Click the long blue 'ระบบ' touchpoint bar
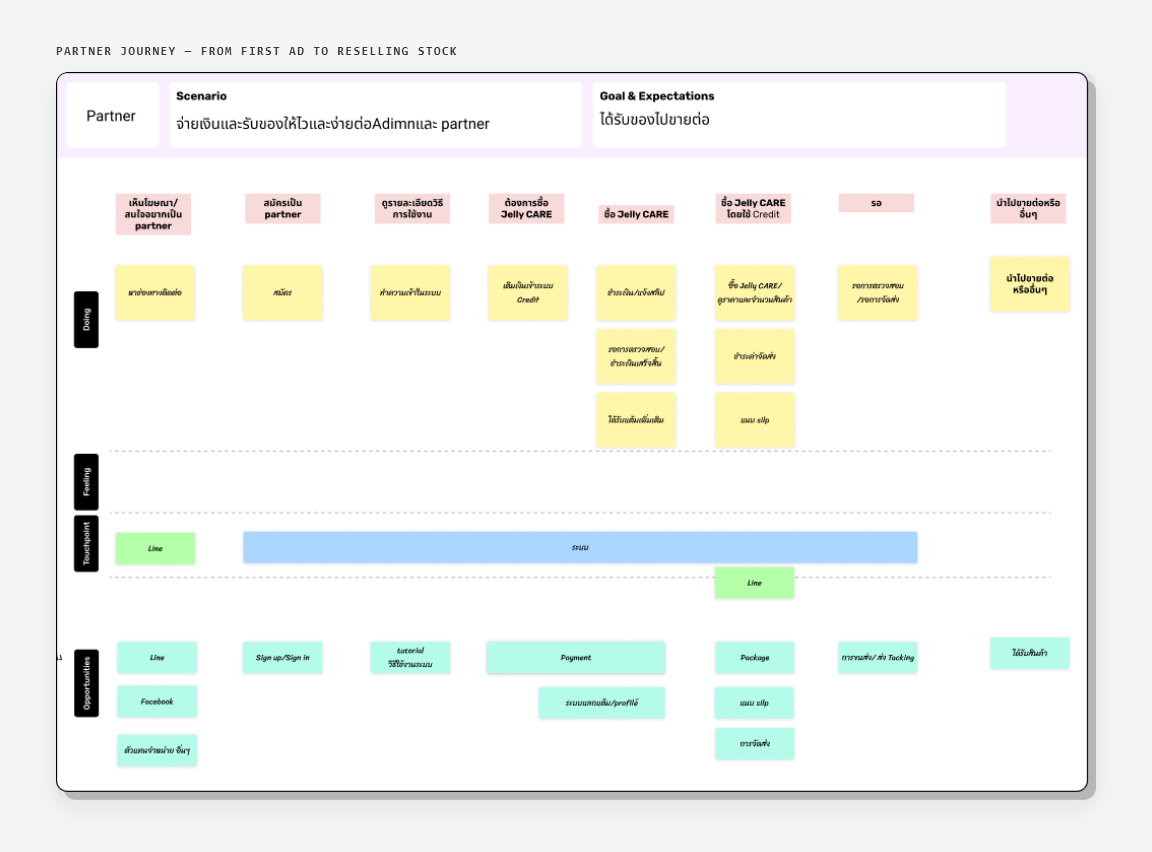Viewport: 1152px width, 852px height. click(580, 547)
